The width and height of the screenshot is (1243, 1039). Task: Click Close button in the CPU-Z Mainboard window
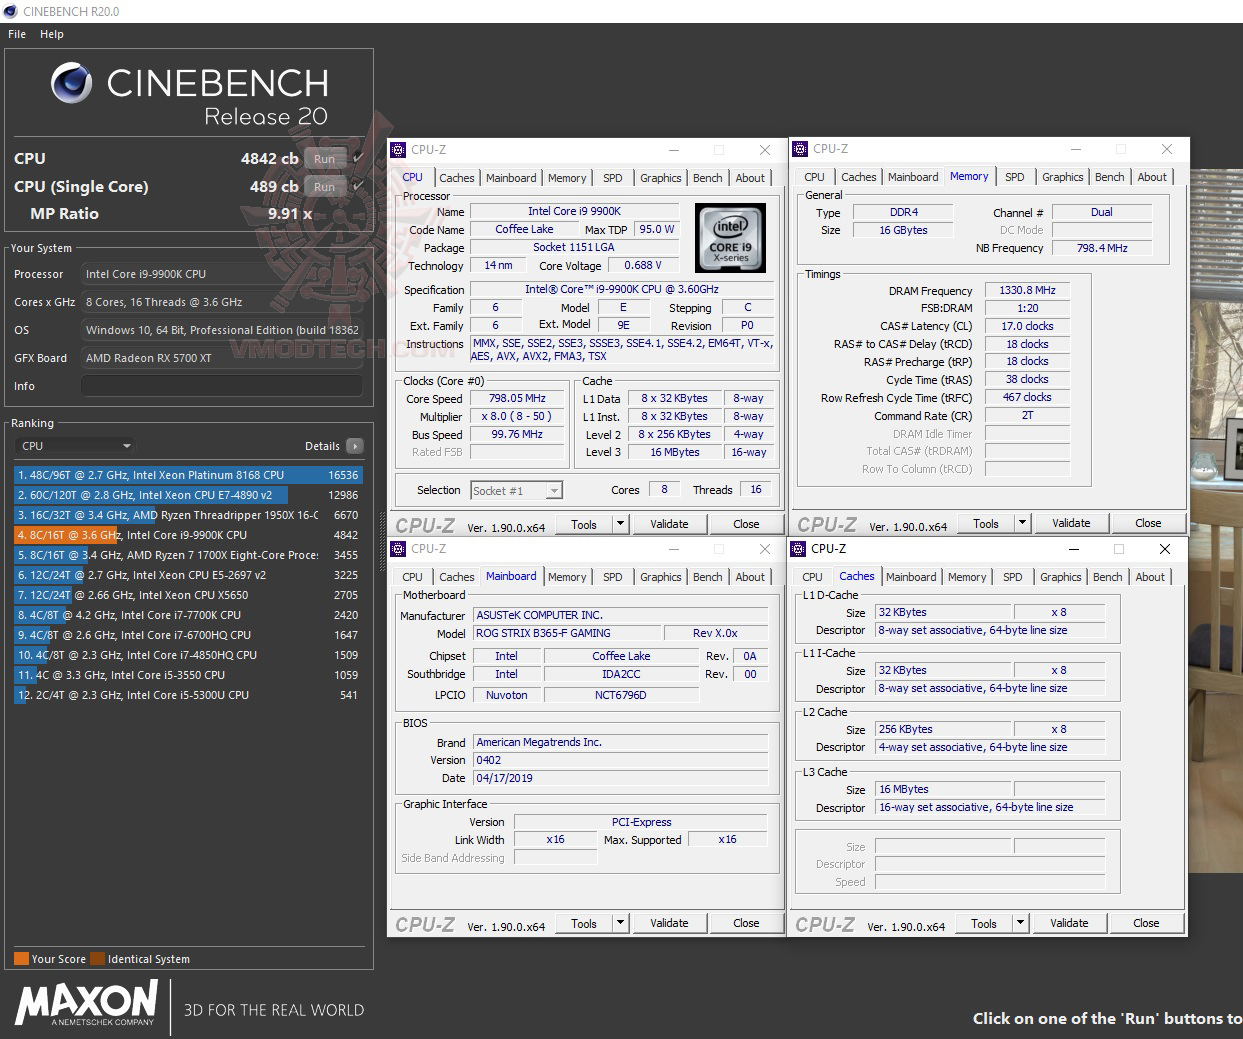coord(746,923)
